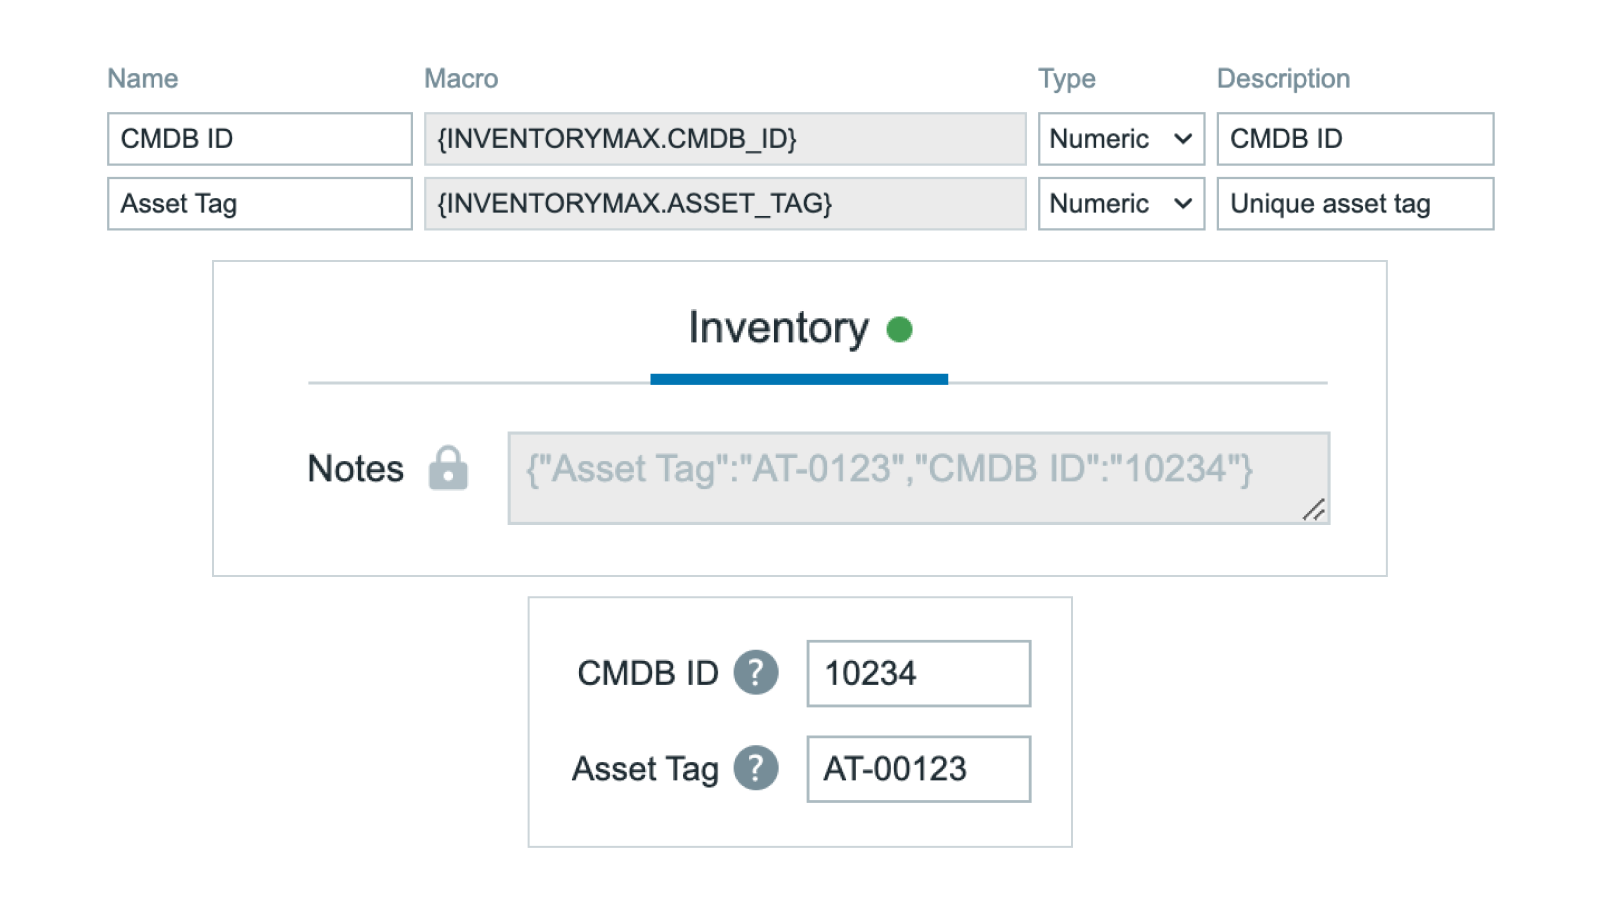Click the {INVENTORYMAX.CMDB_ID} macro field
Viewport: 1600px width, 900px height.
tap(724, 139)
